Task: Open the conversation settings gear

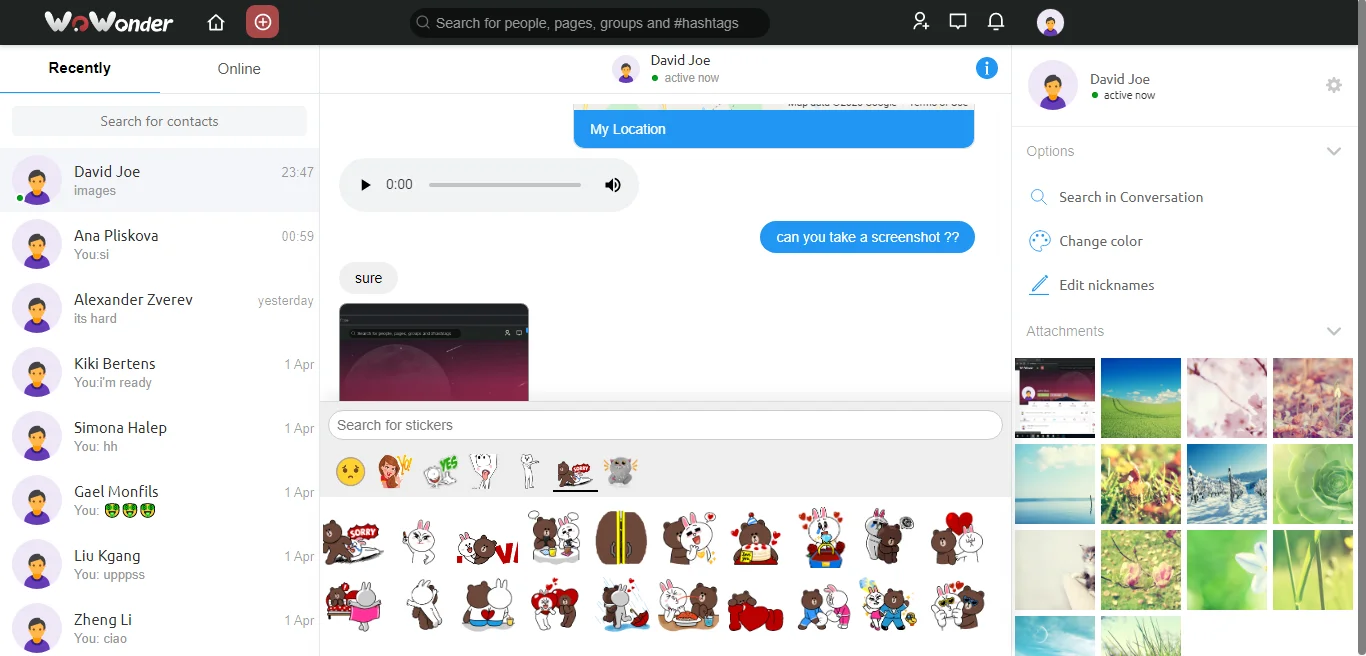Action: (x=1334, y=85)
